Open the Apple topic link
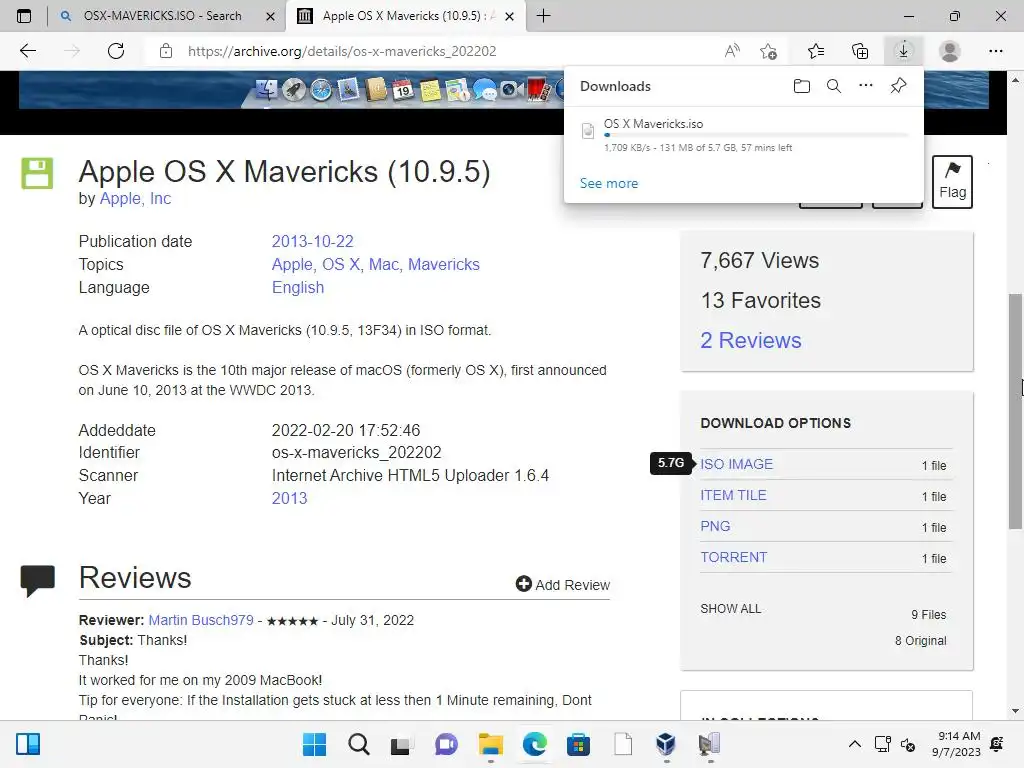Screen dimensions: 1024x768 coord(292,264)
